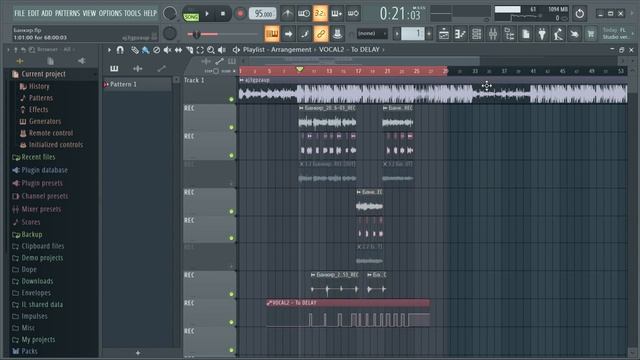Select Pattern 1 in the picker

(x=137, y=84)
